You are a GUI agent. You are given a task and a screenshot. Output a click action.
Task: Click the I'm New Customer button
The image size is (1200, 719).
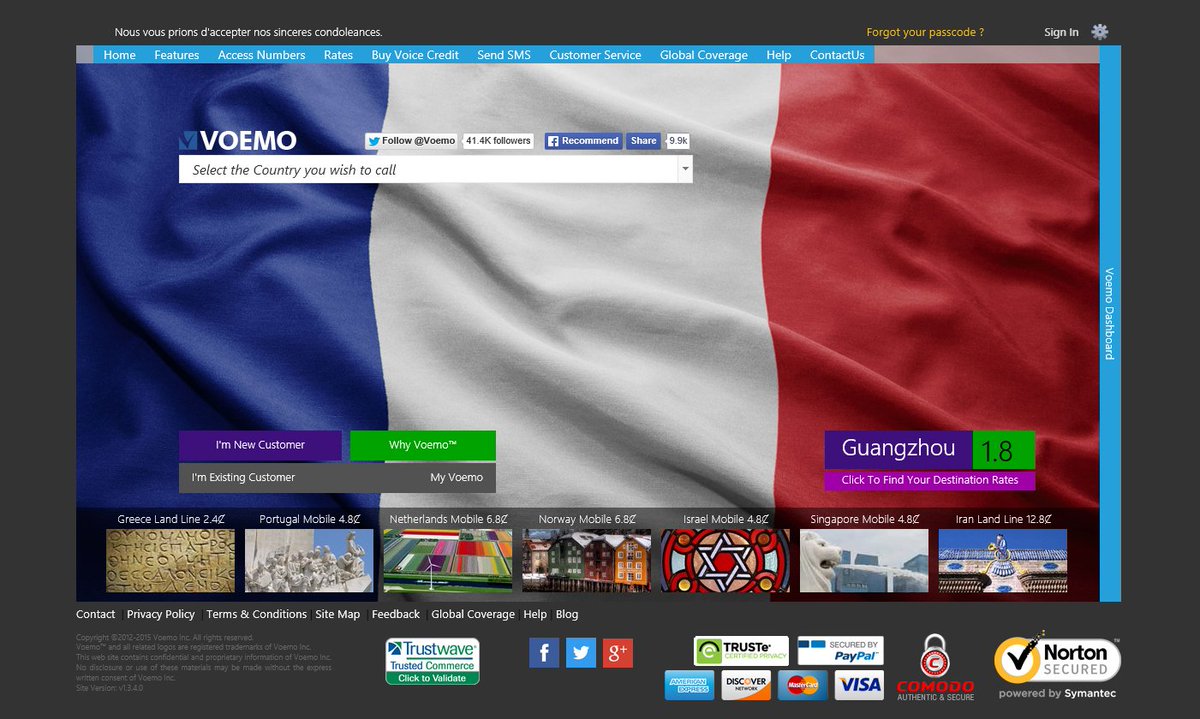(x=260, y=445)
